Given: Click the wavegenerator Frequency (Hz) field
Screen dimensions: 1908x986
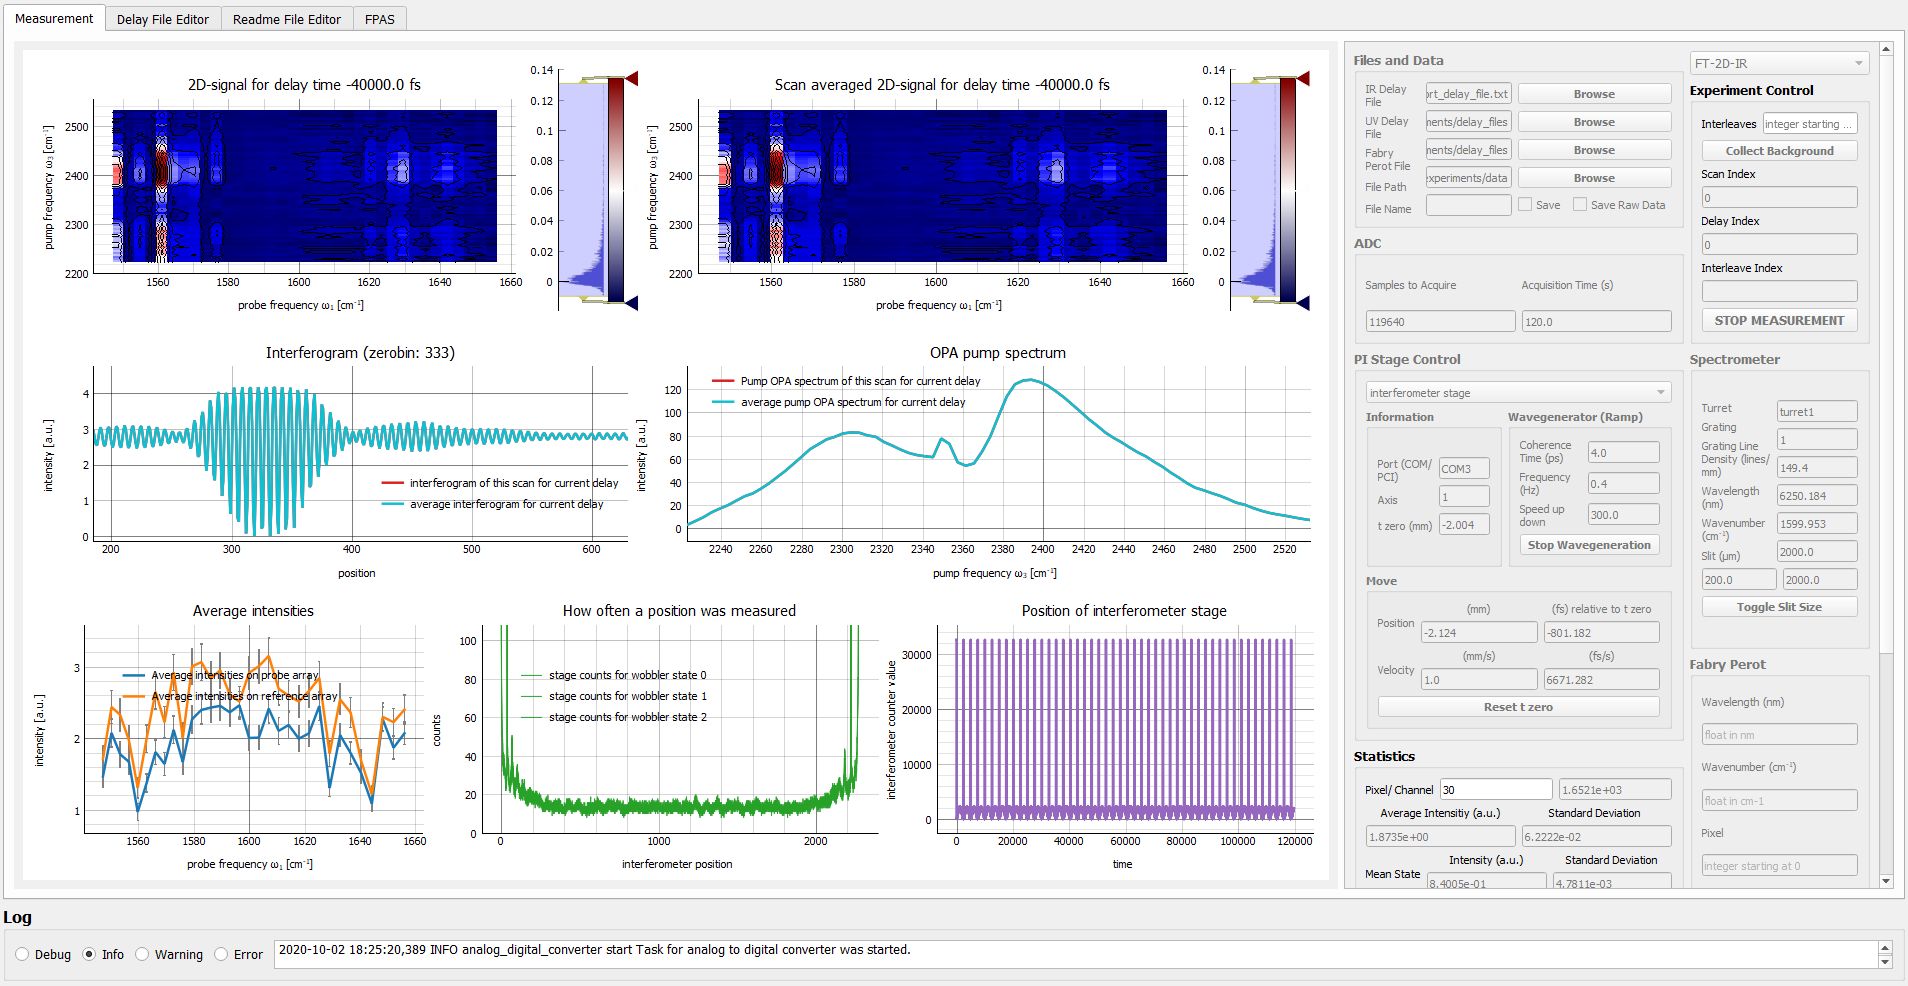Looking at the screenshot, I should coord(1624,483).
